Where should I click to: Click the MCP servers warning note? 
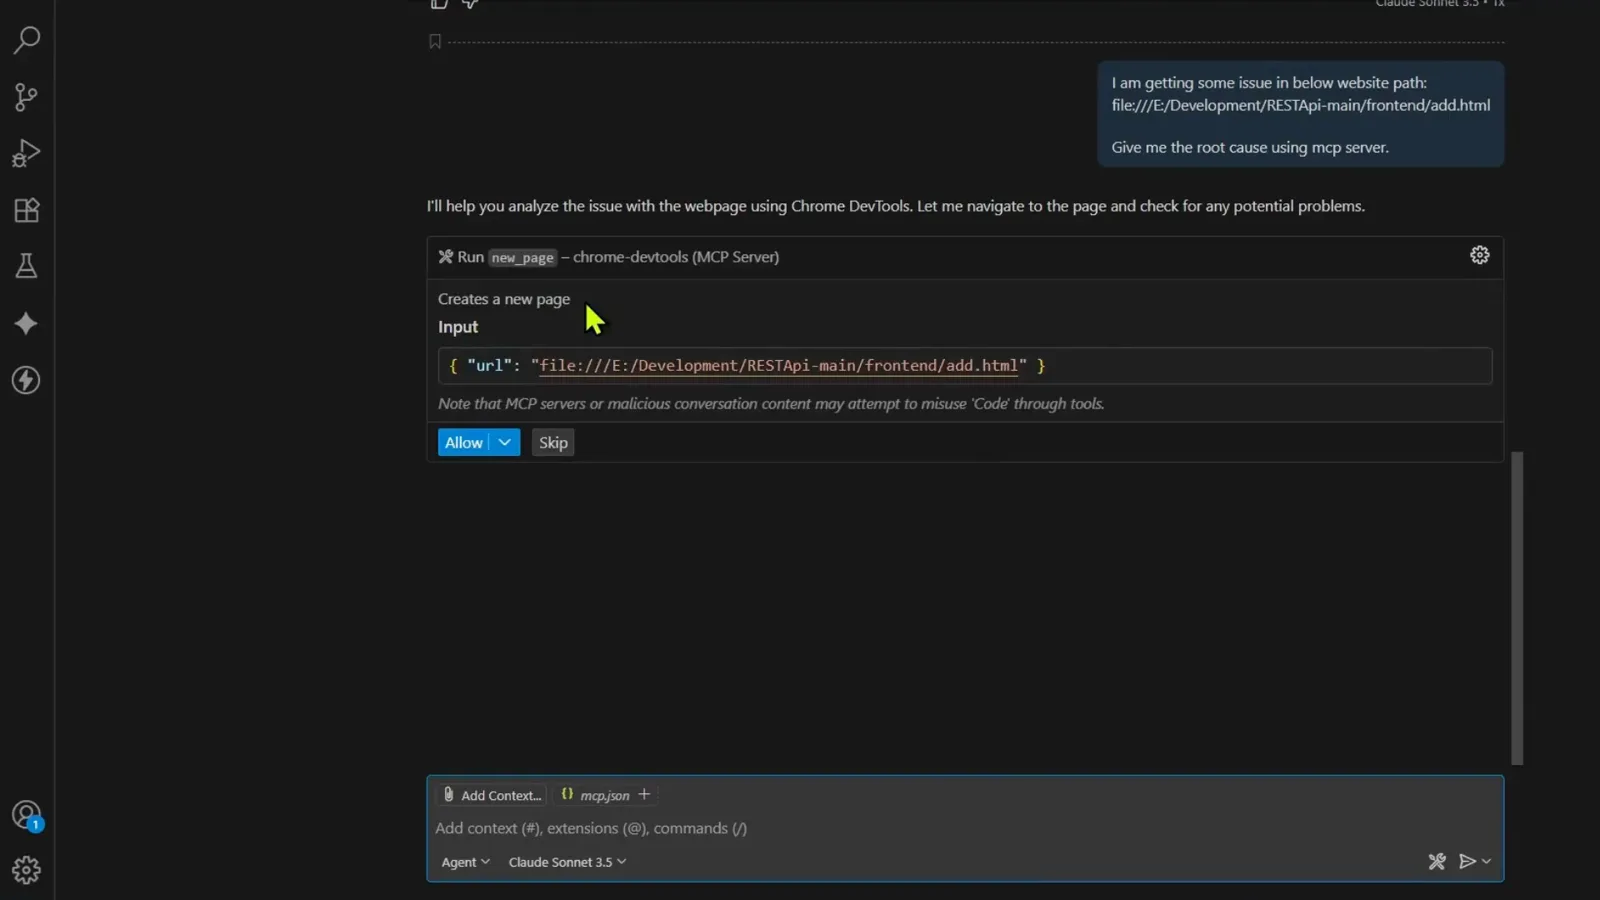pos(771,404)
